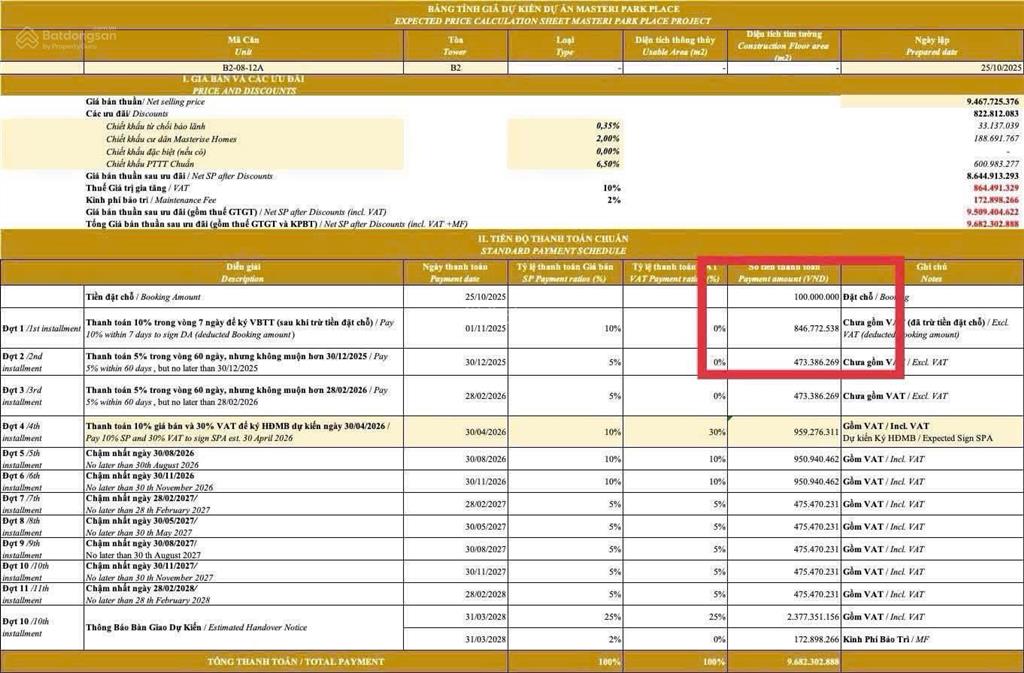Viewport: 1024px width, 673px height.
Task: Select the tower value 'B2' cell
Action: 456,68
